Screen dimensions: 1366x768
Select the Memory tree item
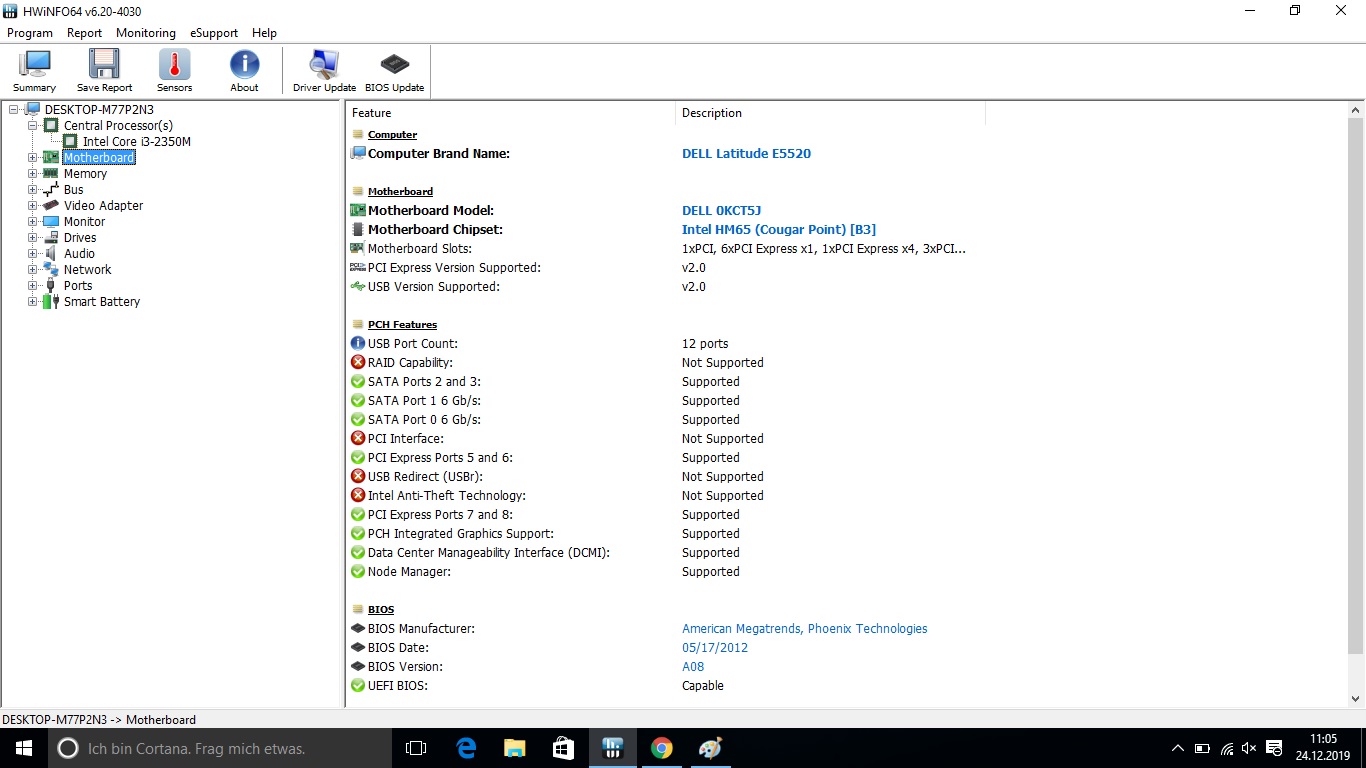pos(85,174)
